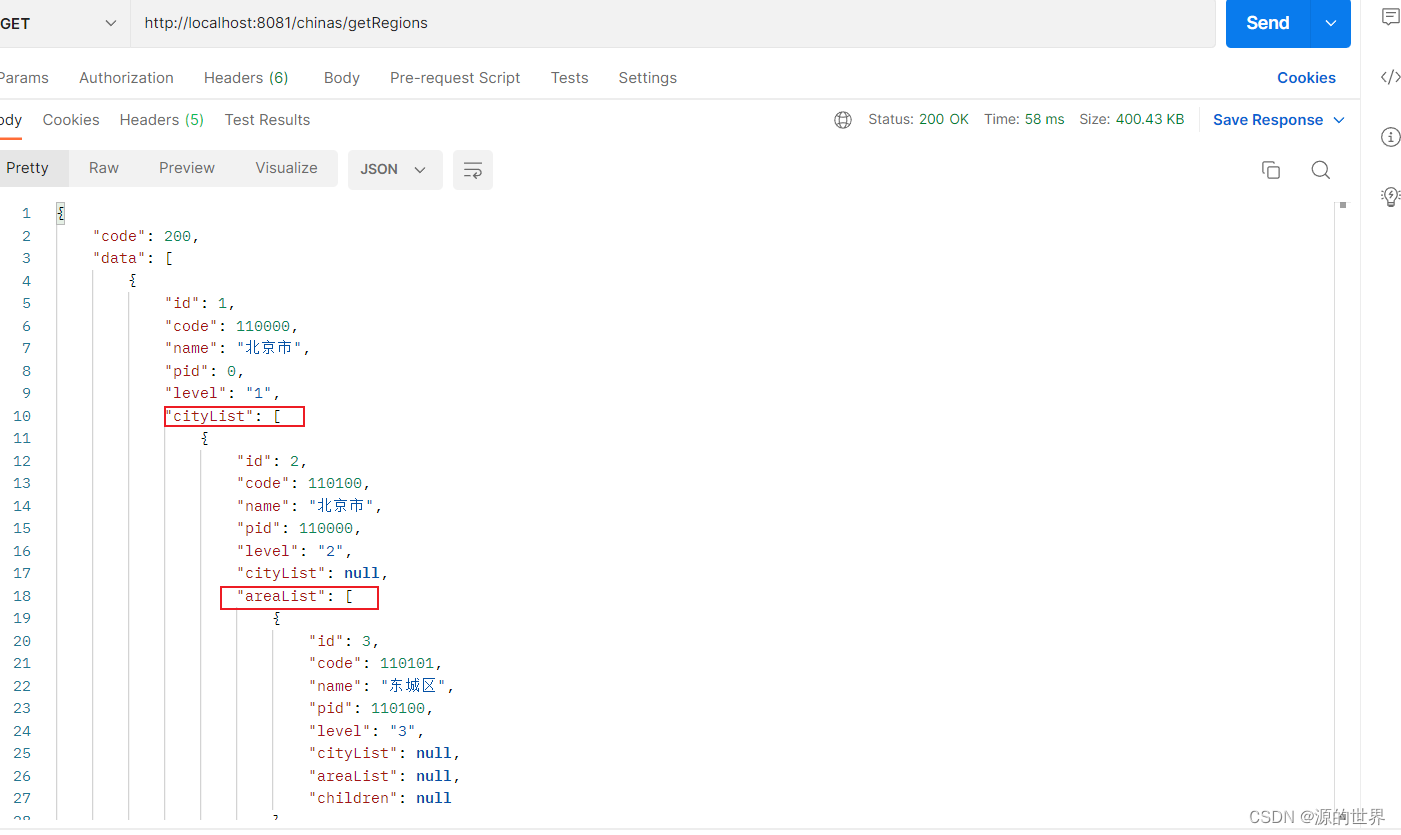The image size is (1401, 835).
Task: Click the "code": 200 line
Action: point(146,236)
